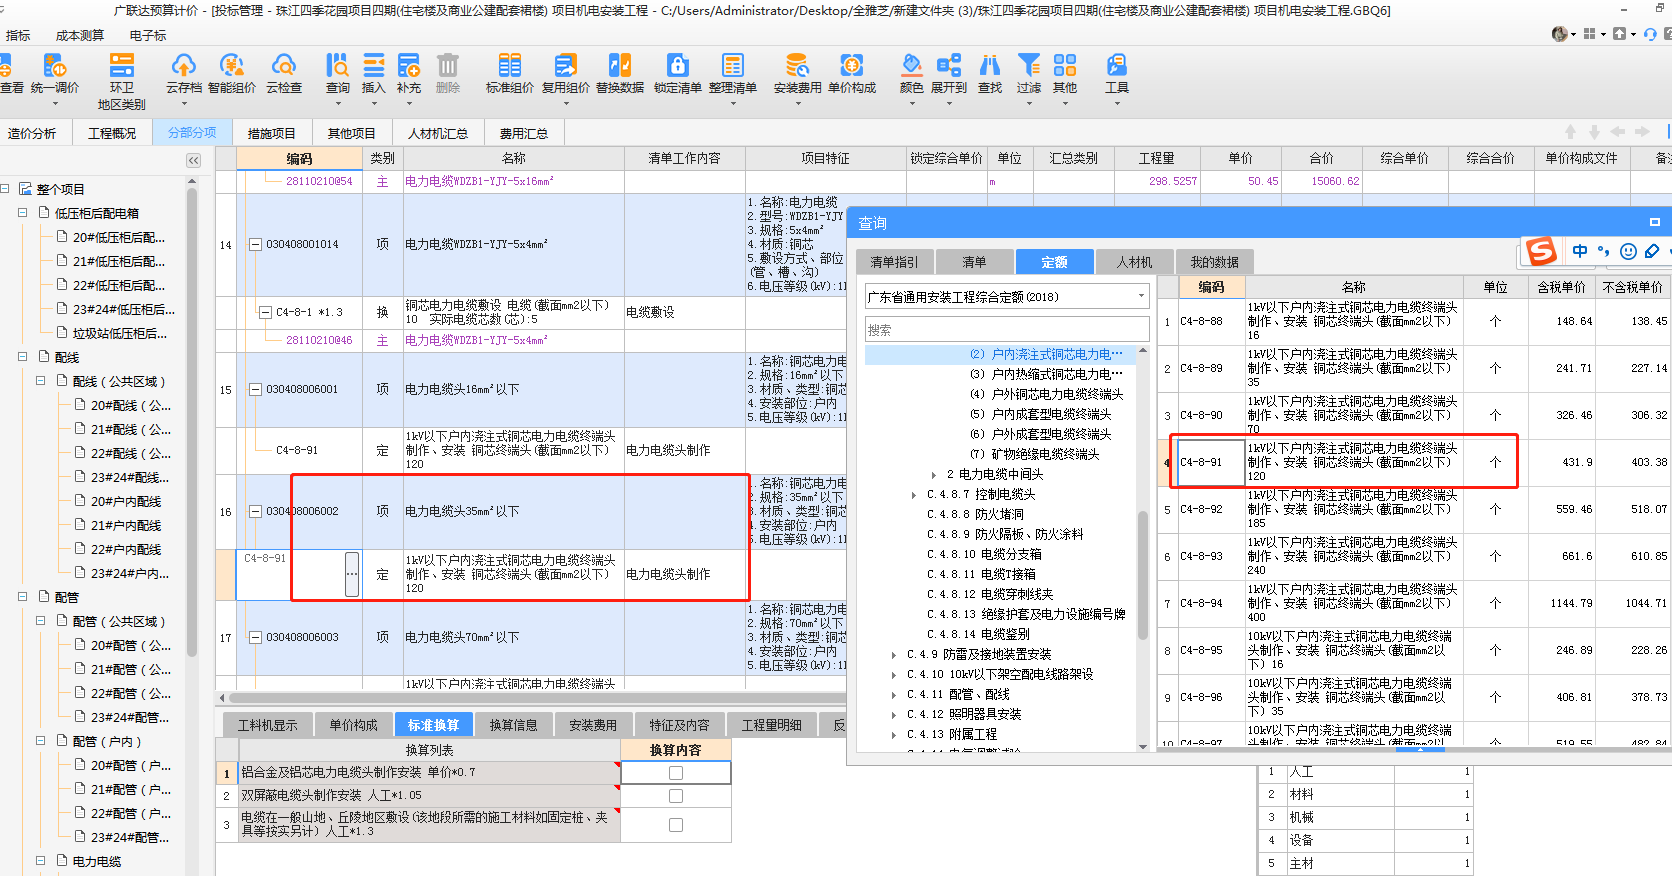Select the C4-8-92 row in query results
Image resolution: width=1672 pixels, height=876 pixels.
pos(1415,509)
